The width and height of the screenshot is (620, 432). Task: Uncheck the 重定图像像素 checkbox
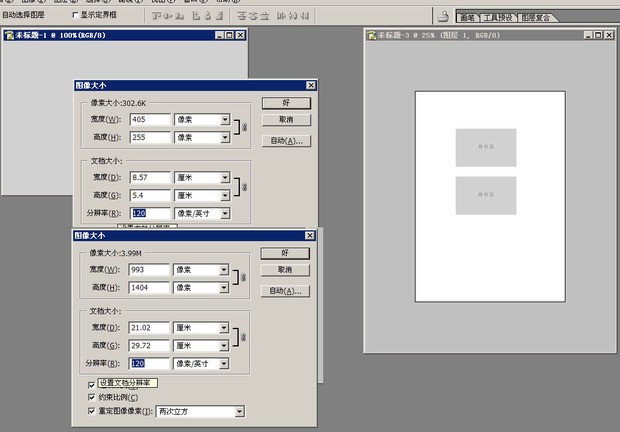pyautogui.click(x=92, y=411)
